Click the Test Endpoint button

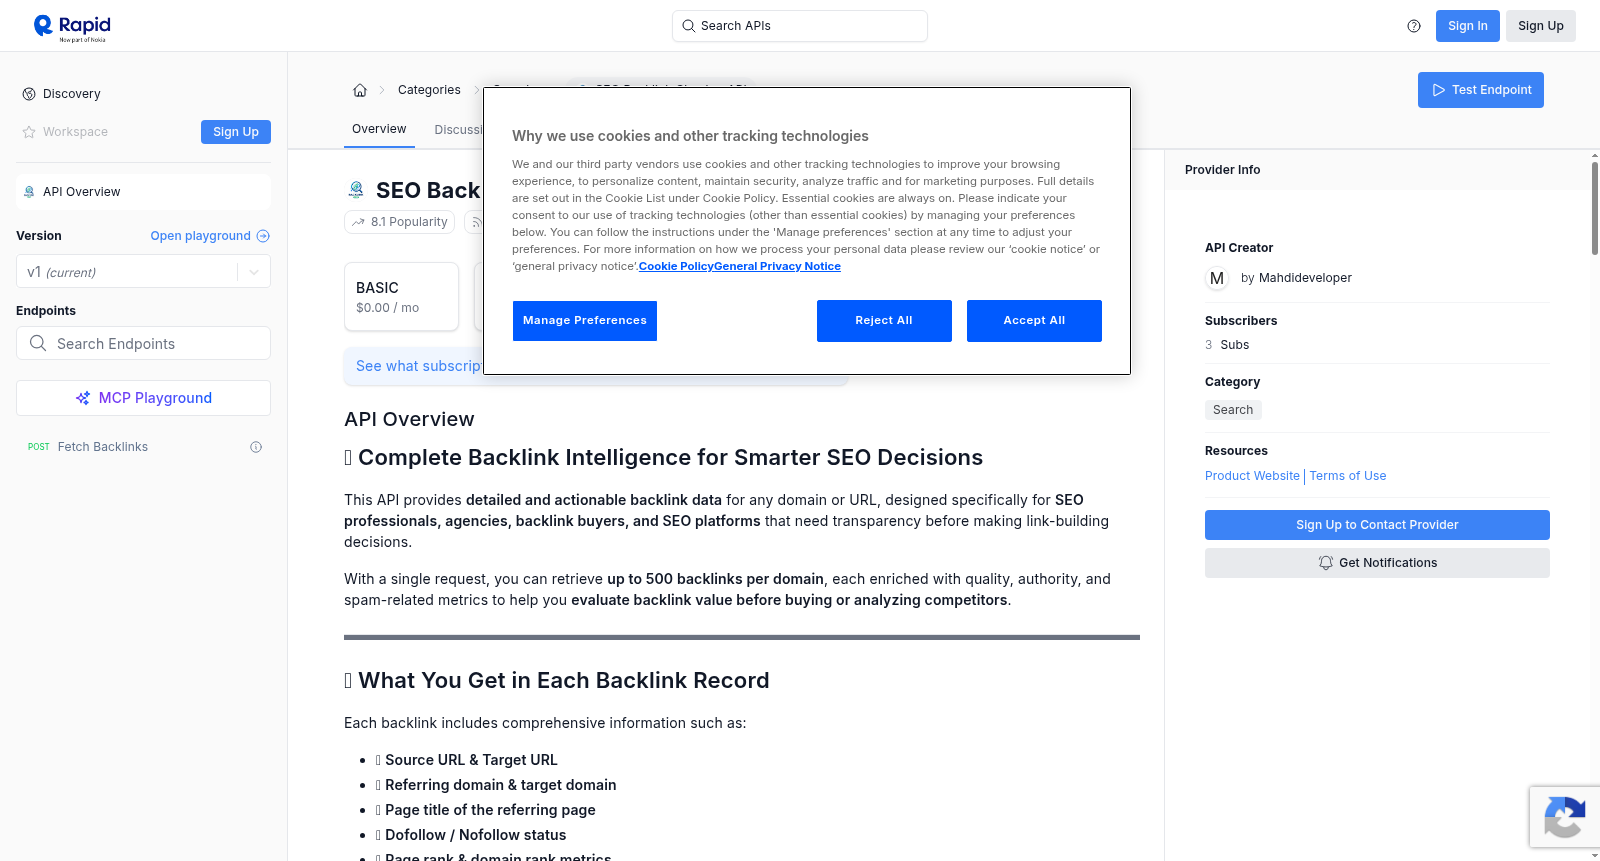coord(1480,90)
